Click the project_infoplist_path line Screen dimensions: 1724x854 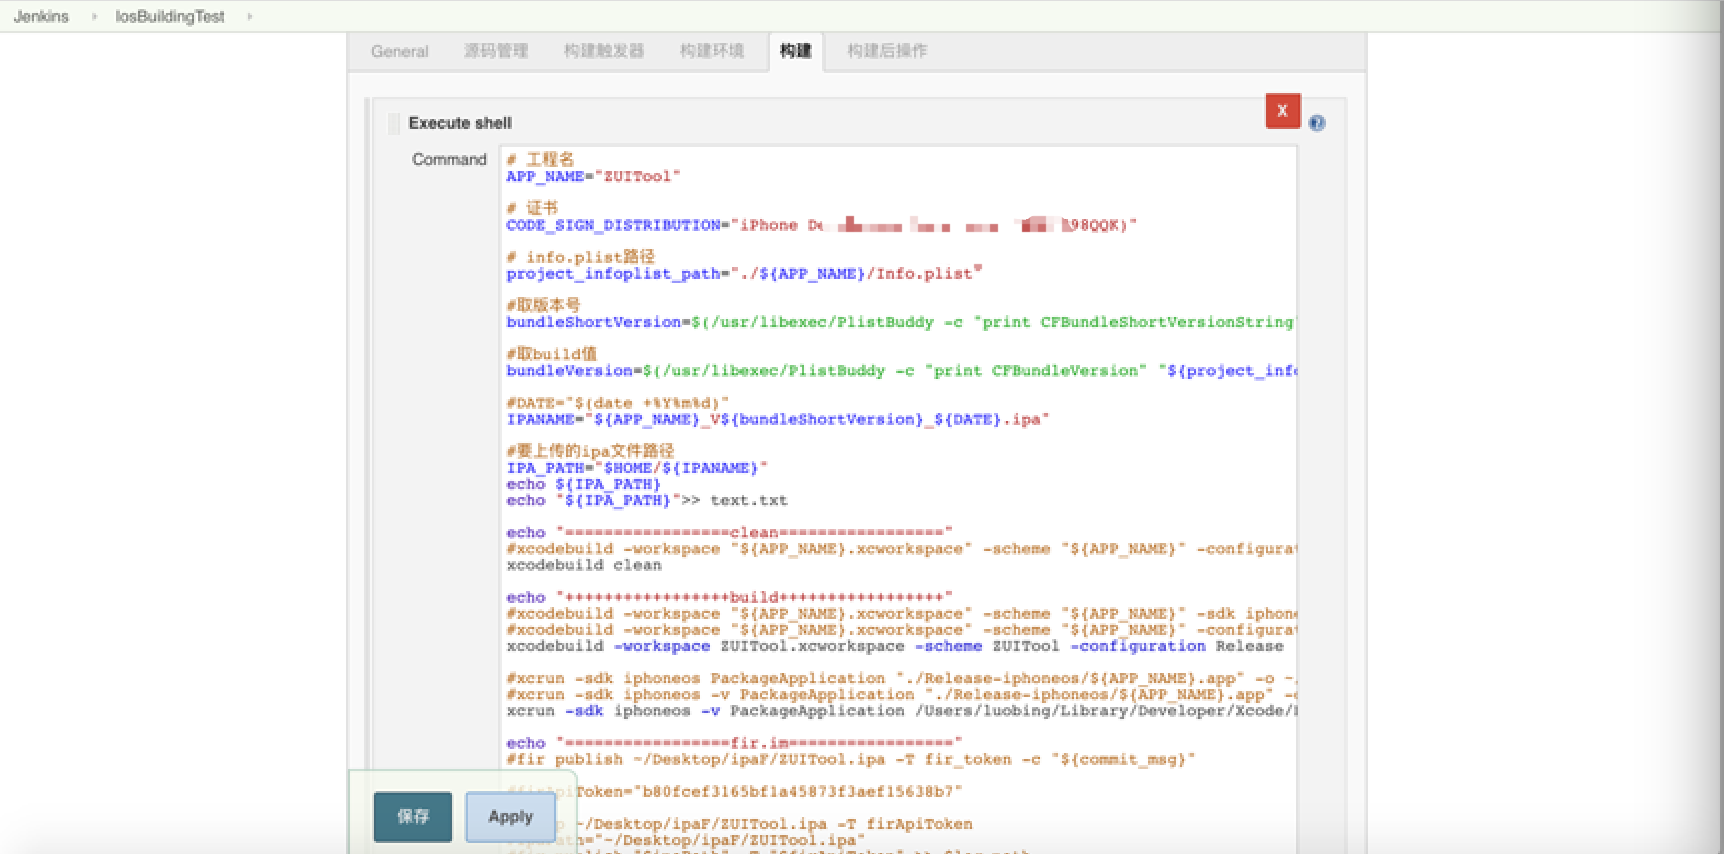point(744,273)
